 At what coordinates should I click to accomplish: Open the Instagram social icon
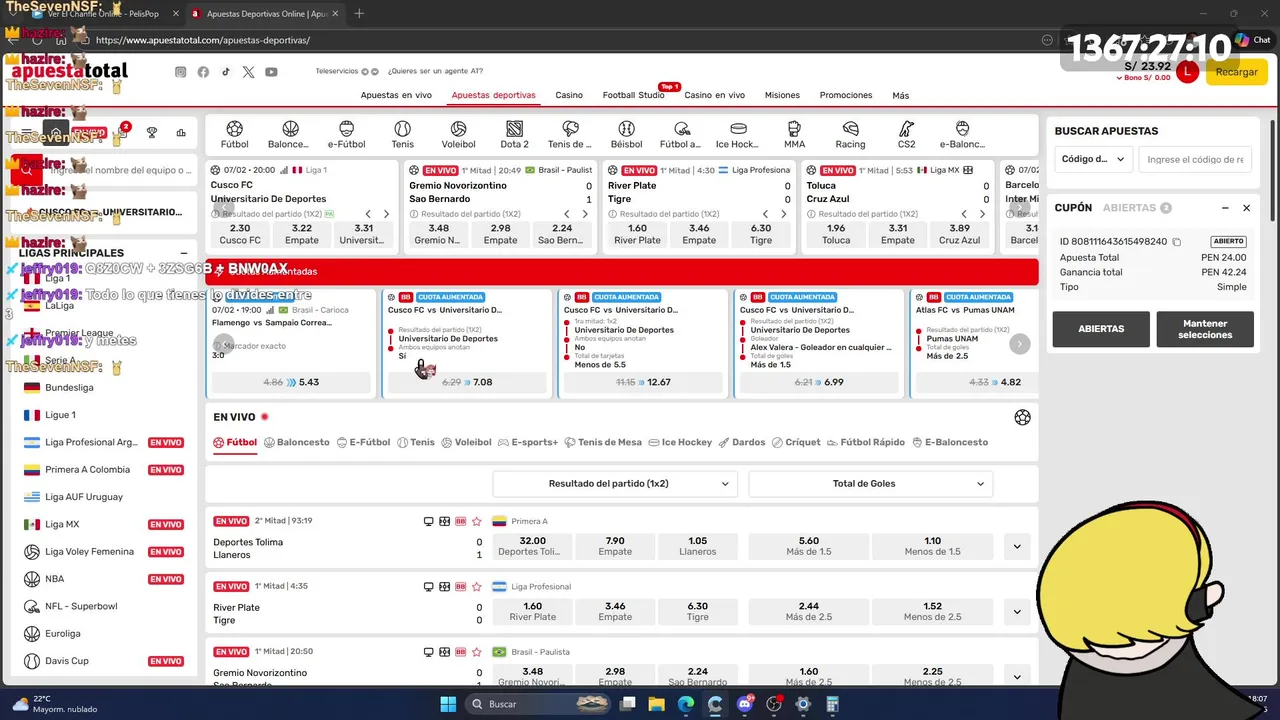pos(181,72)
